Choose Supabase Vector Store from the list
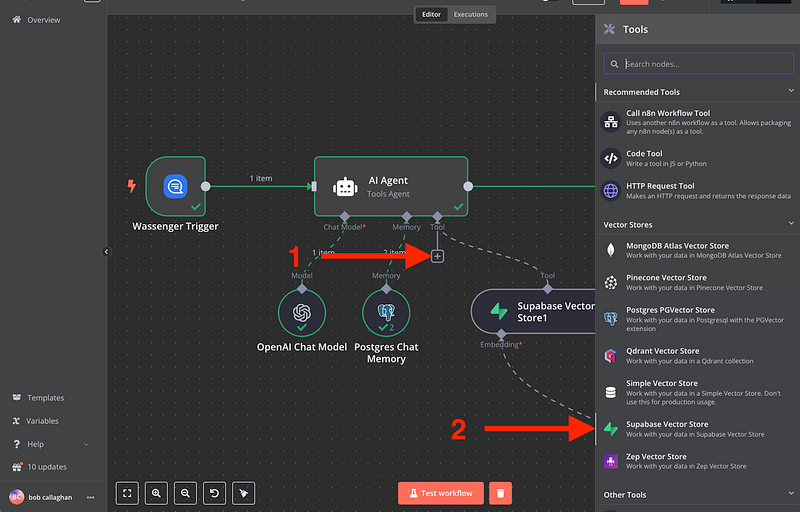800x512 pixels. [695, 429]
